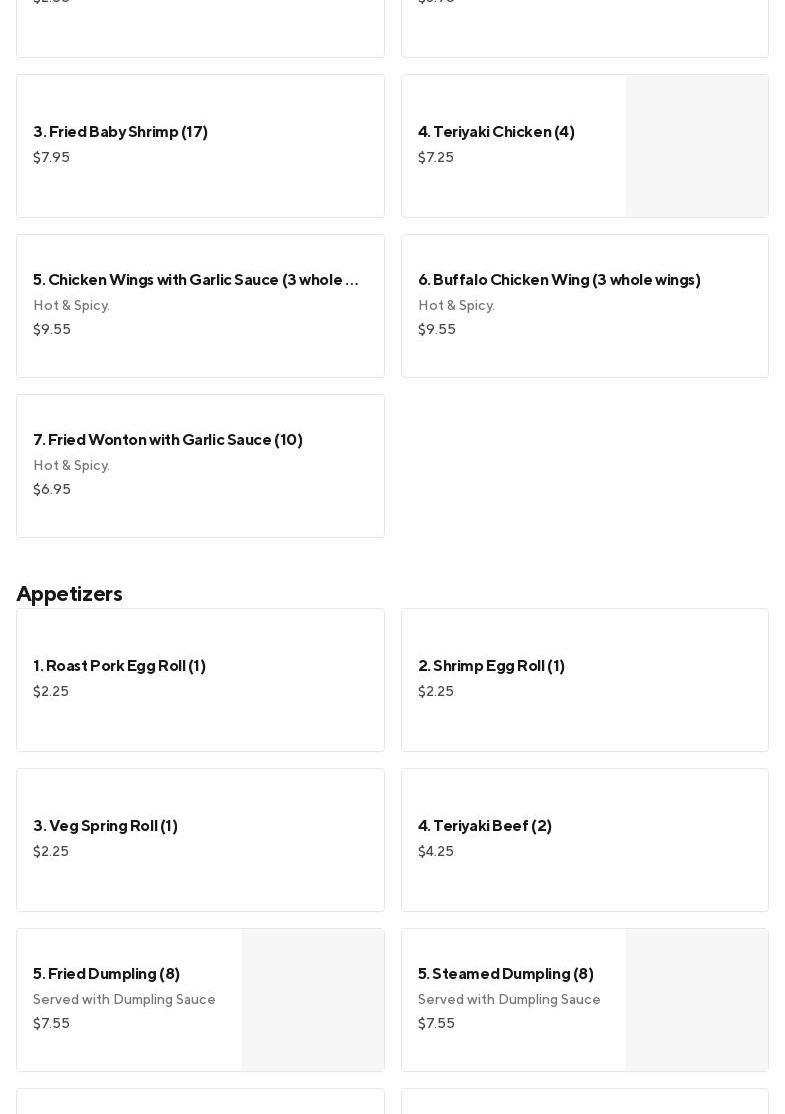
Task: Click Served with Dumpling Sauce under Steamed Dumpling
Action: (x=509, y=1000)
